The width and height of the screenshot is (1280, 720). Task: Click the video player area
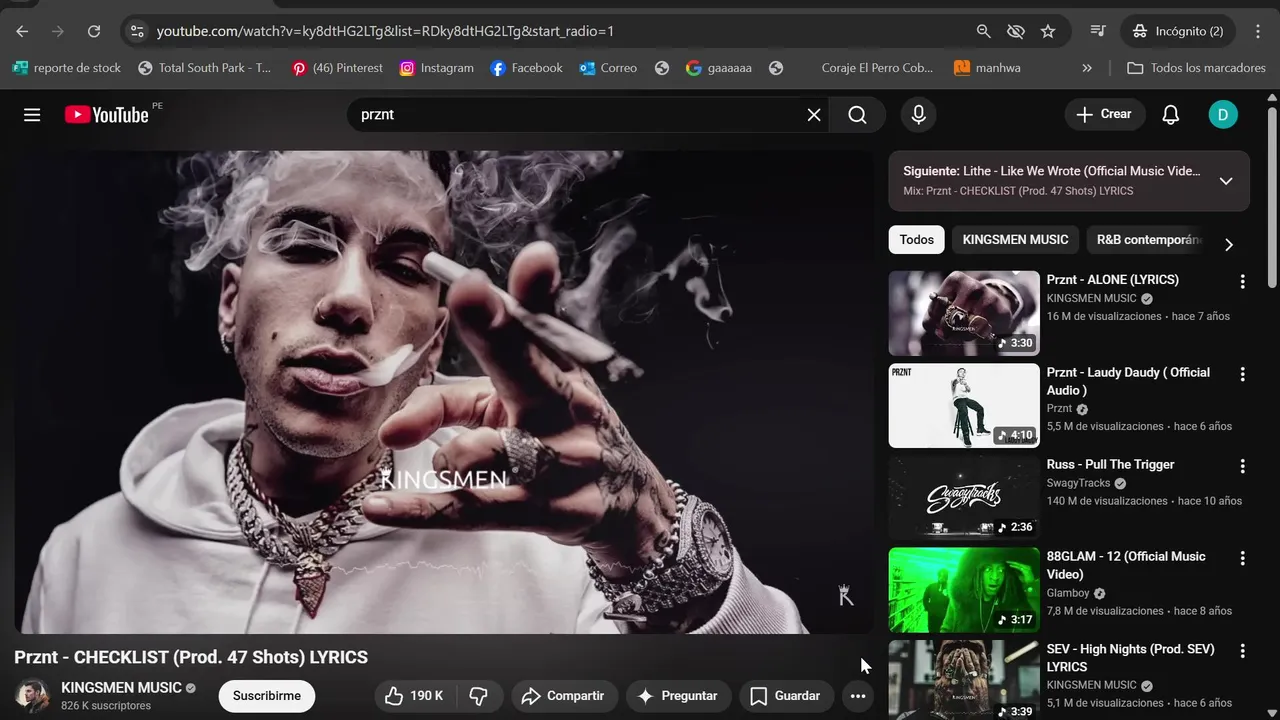[x=444, y=392]
